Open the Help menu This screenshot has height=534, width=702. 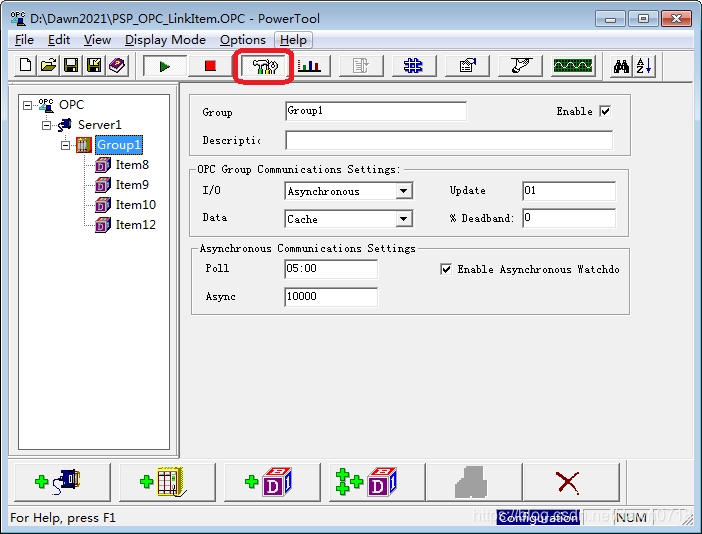(x=293, y=40)
